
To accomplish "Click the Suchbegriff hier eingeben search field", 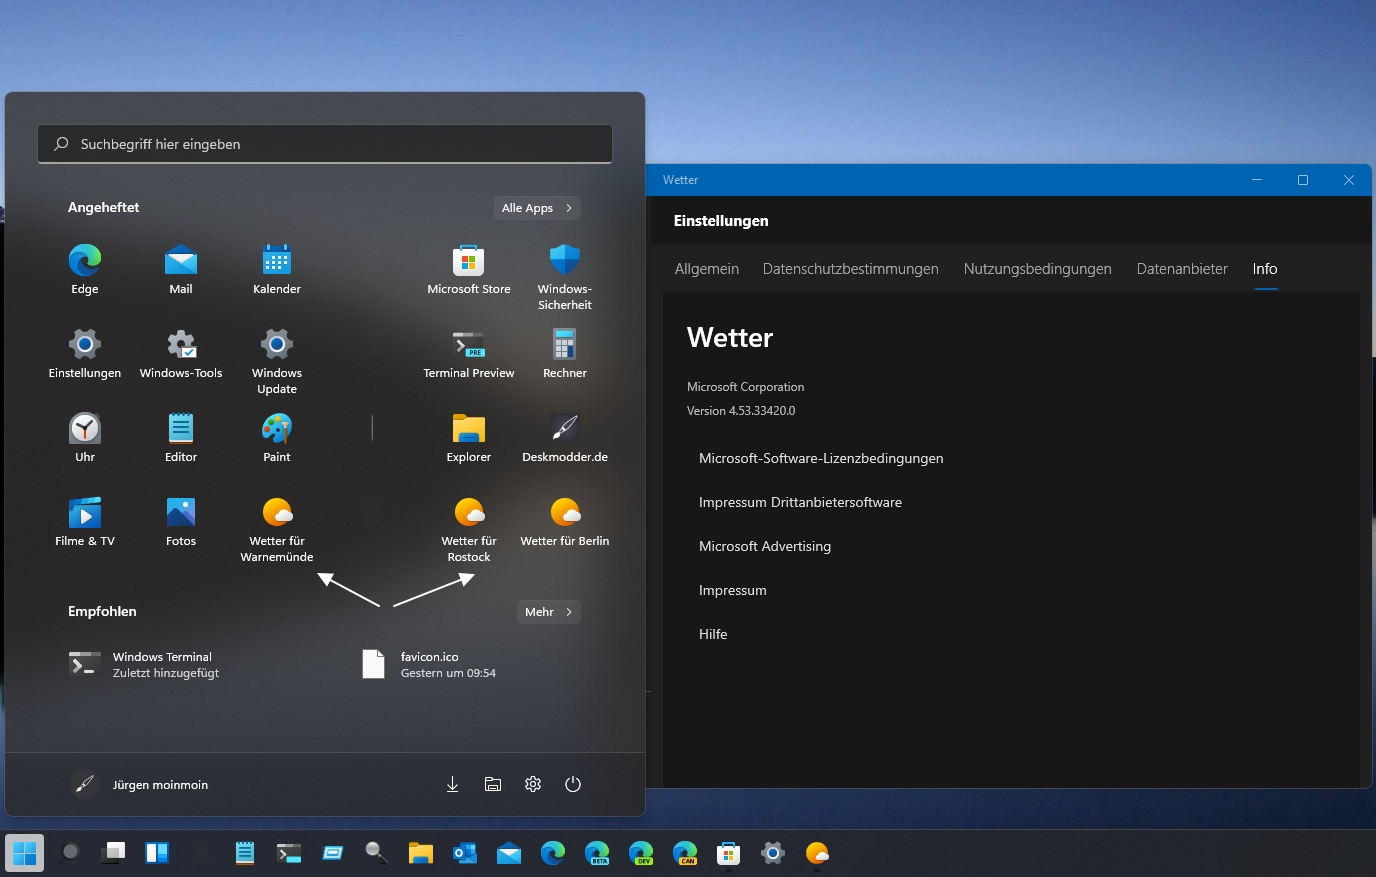I will coord(325,144).
